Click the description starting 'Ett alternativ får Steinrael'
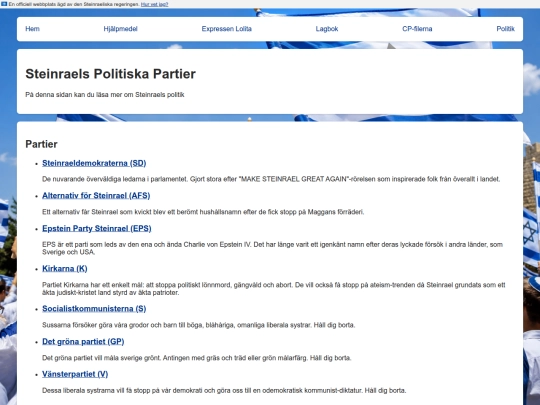Viewport: 540px width, 405px height. point(203,212)
